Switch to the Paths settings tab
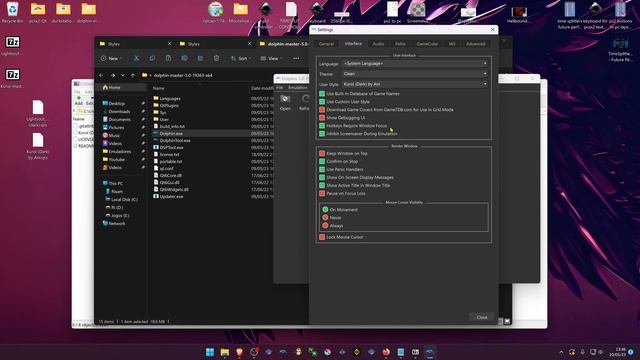This screenshot has height=360, width=640. coord(400,44)
